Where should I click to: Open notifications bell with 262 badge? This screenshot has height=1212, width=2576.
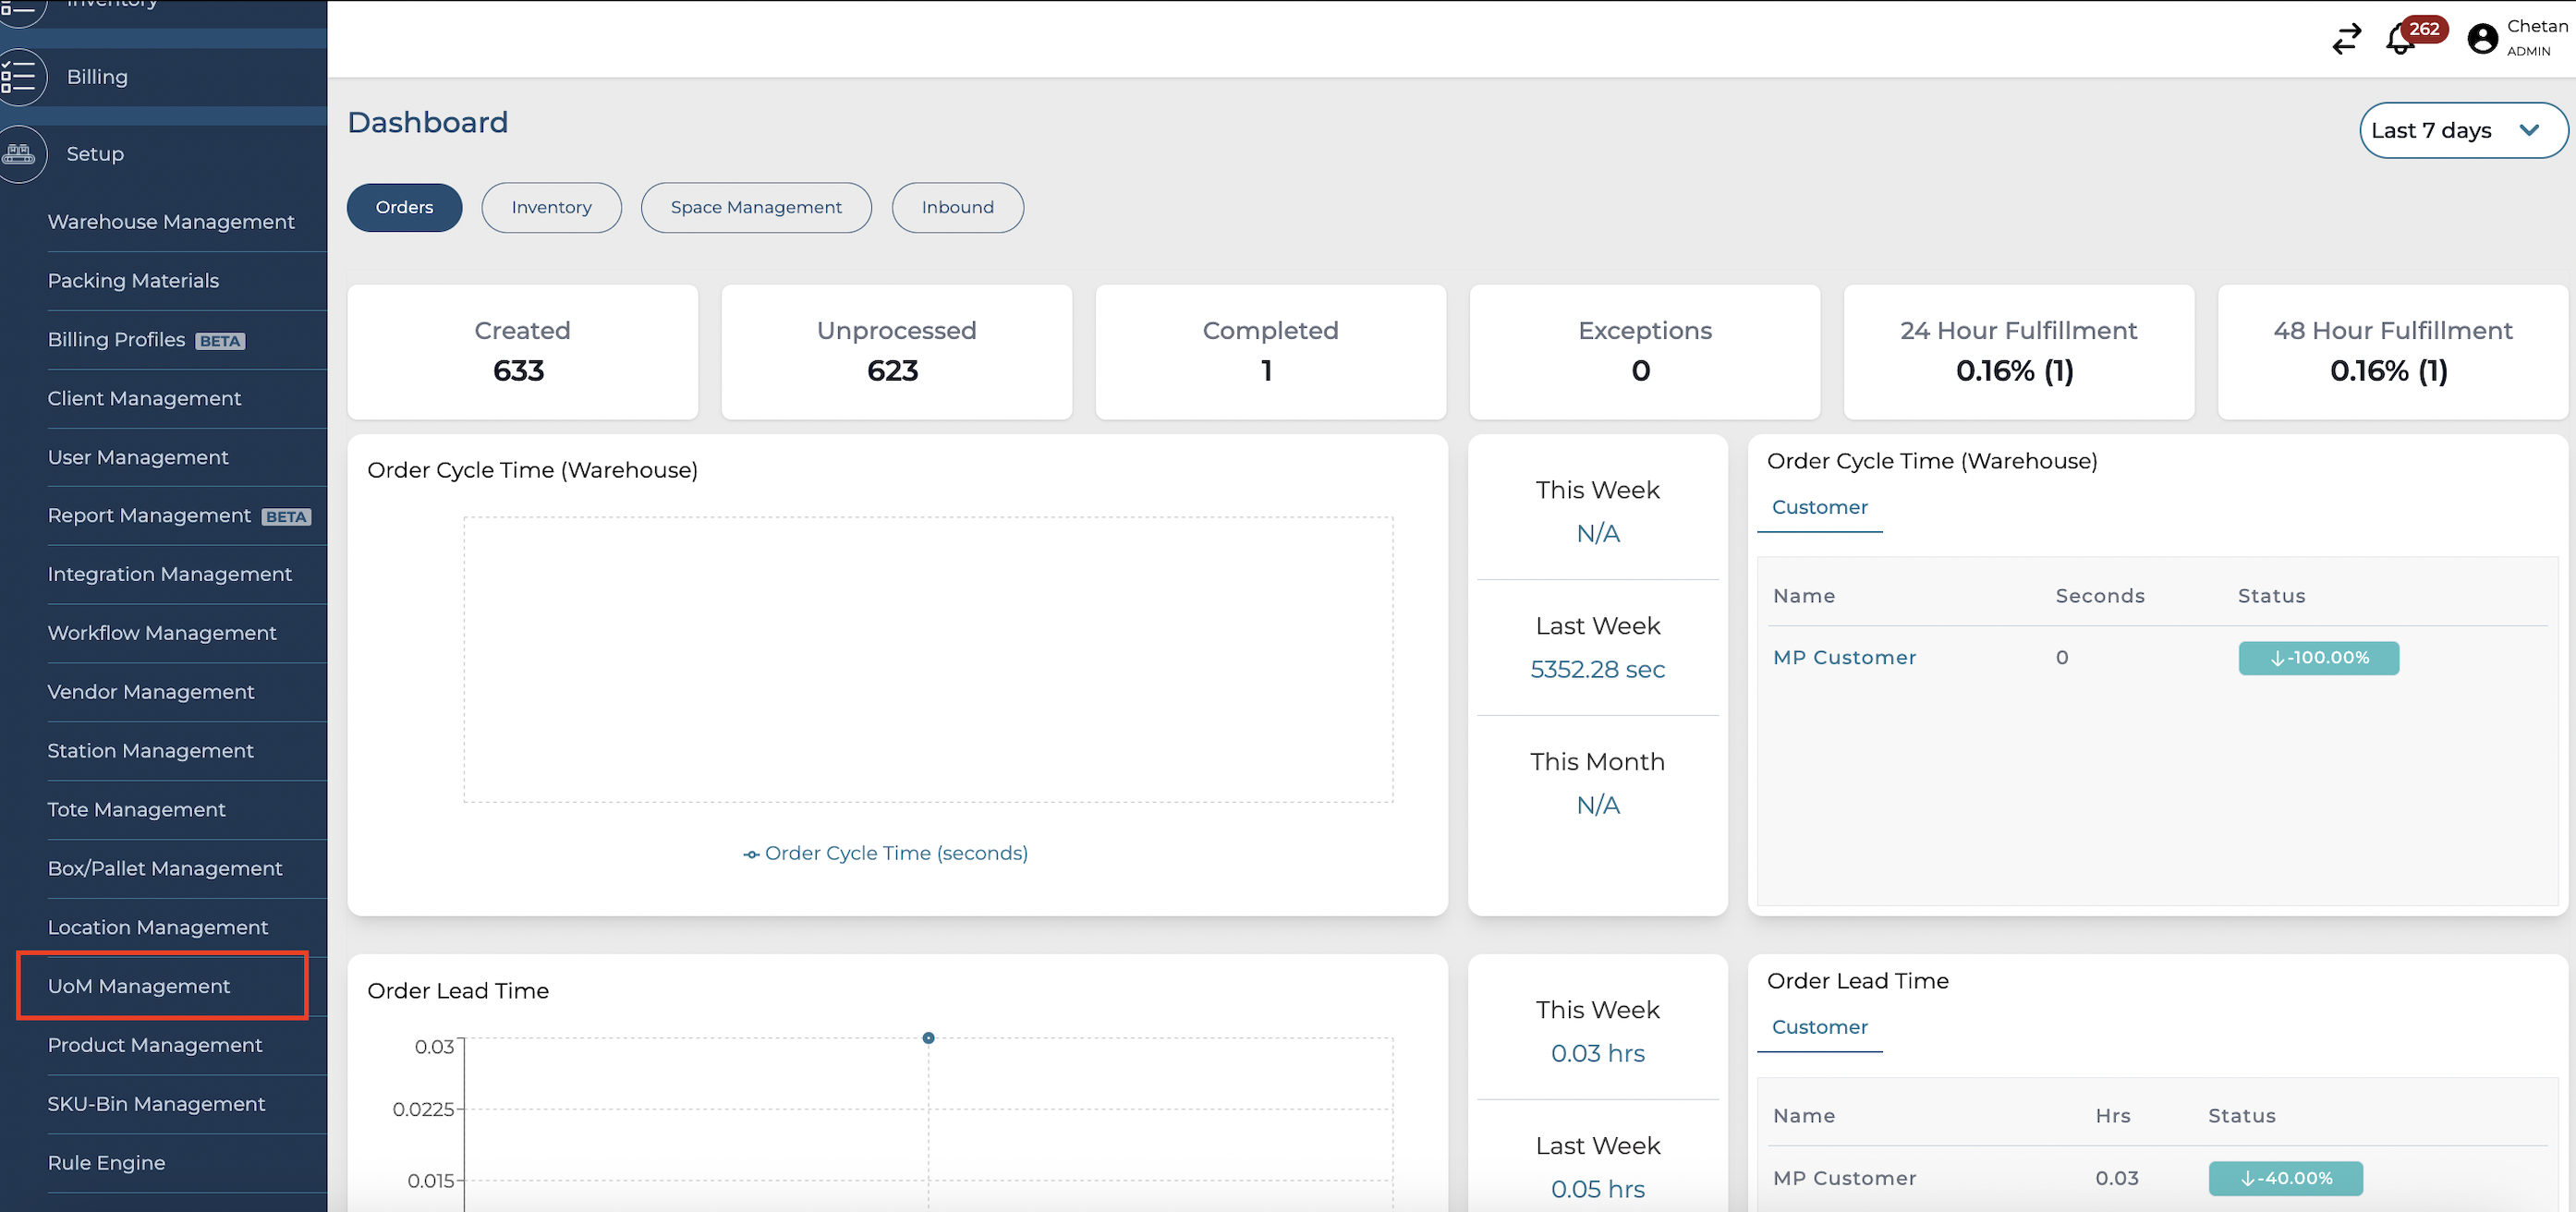pos(2400,40)
